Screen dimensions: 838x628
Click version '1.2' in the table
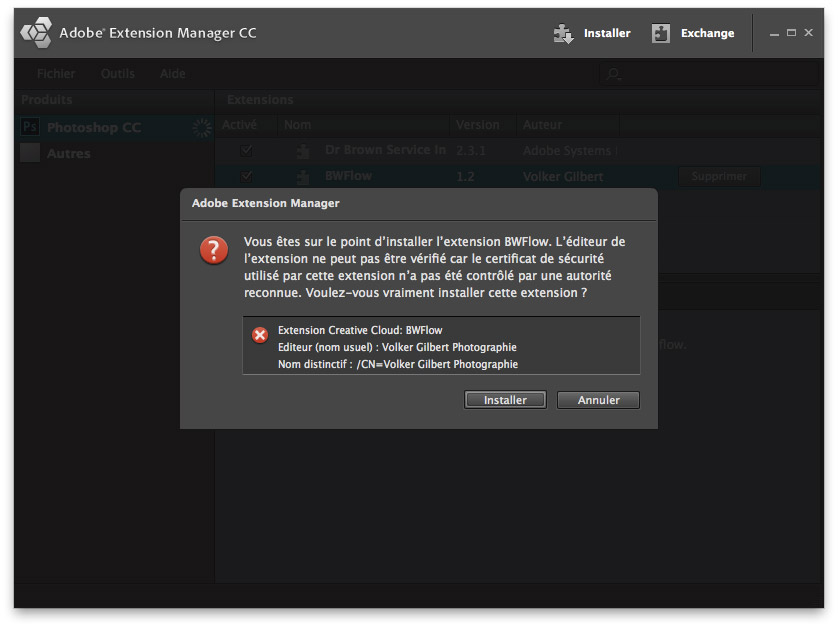465,177
